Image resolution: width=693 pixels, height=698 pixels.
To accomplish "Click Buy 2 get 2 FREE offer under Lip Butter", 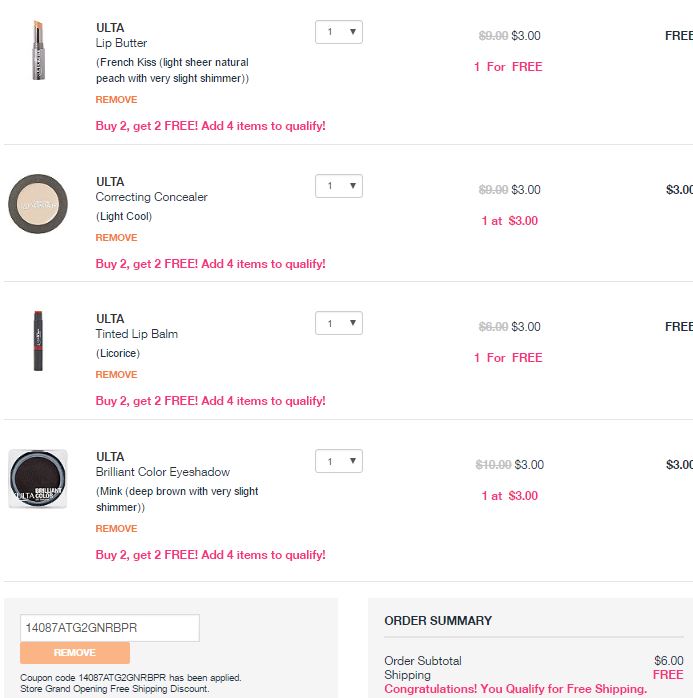I will (210, 126).
